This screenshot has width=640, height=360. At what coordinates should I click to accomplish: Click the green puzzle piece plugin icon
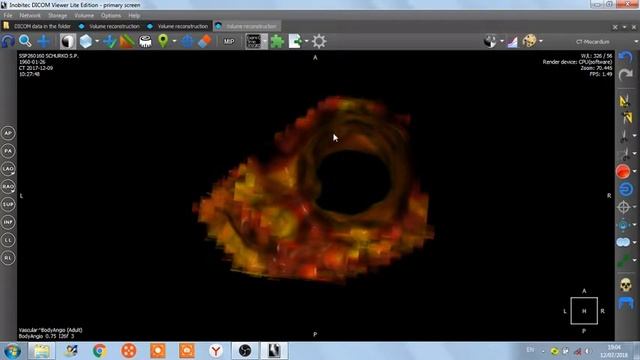[x=277, y=41]
